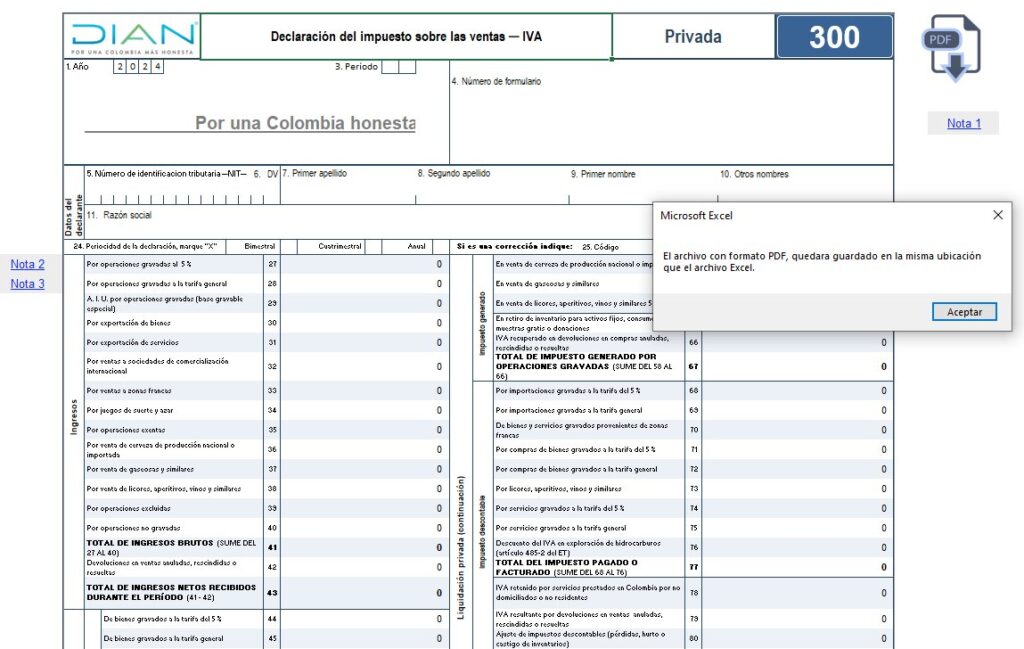
Task: Mark the Cuatrimestral periodicity box
Action: coord(374,246)
